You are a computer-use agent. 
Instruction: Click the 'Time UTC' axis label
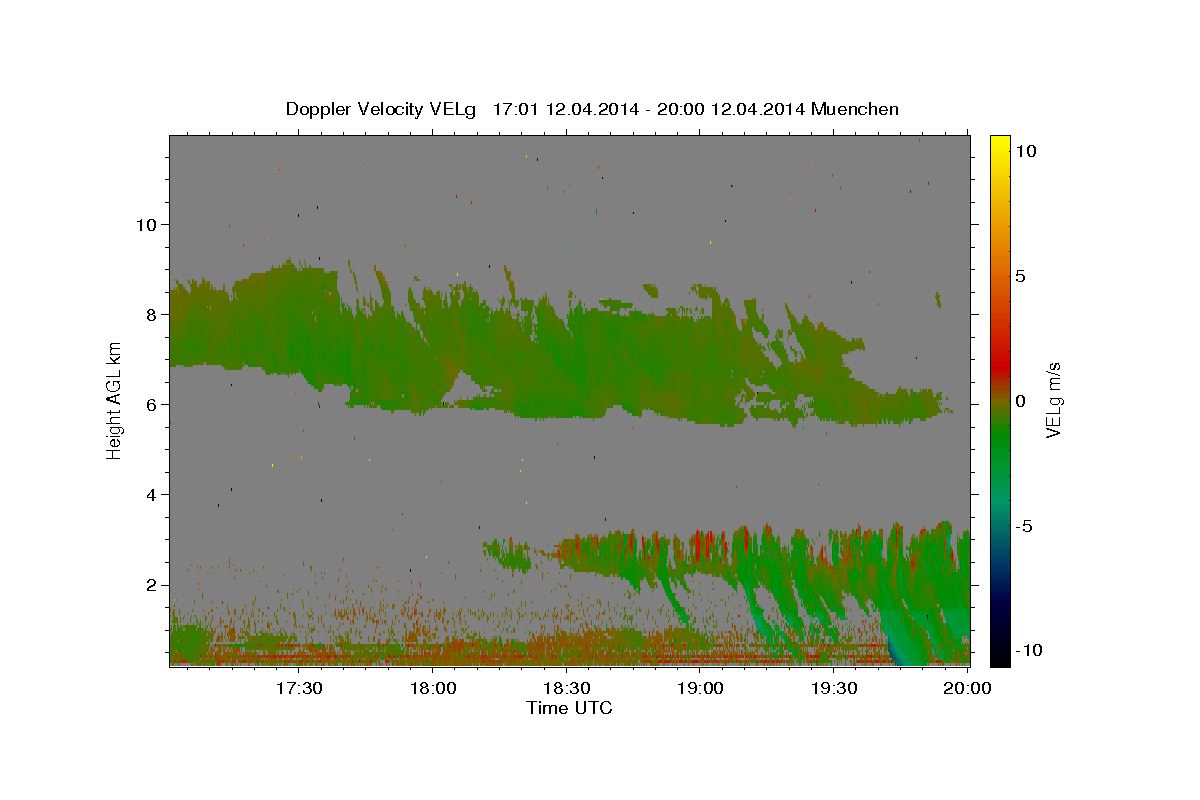(569, 708)
